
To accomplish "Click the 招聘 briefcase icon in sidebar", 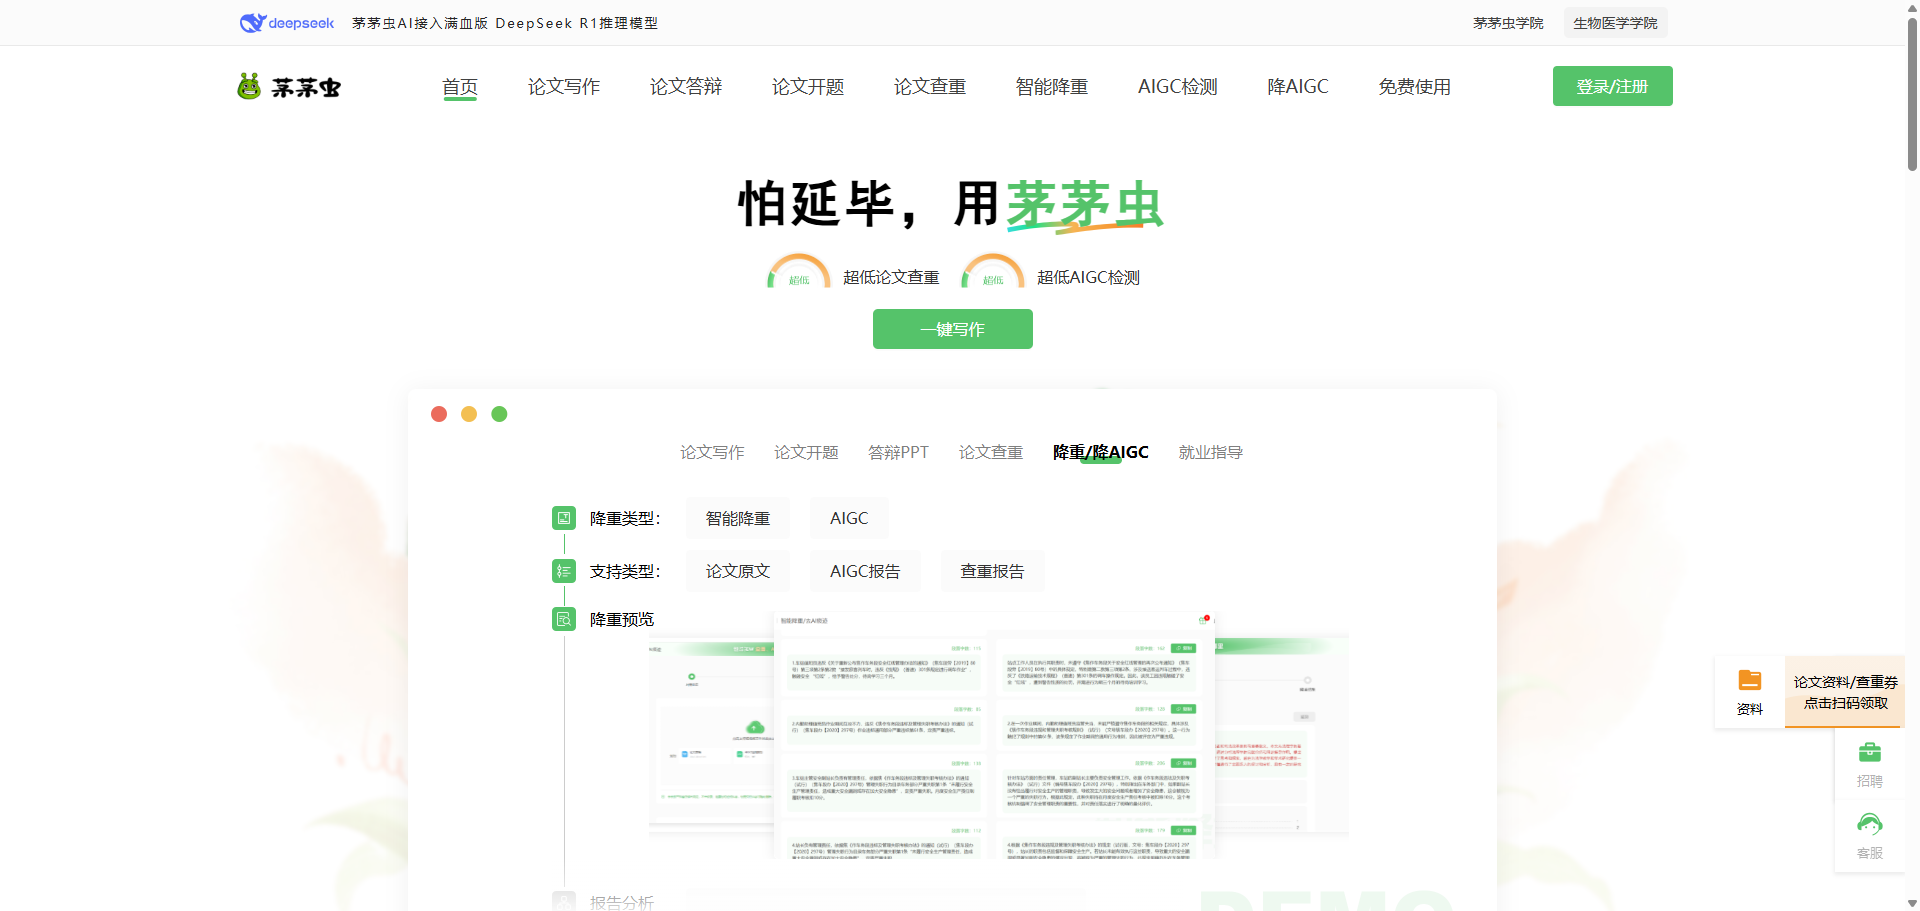I will pos(1870,753).
